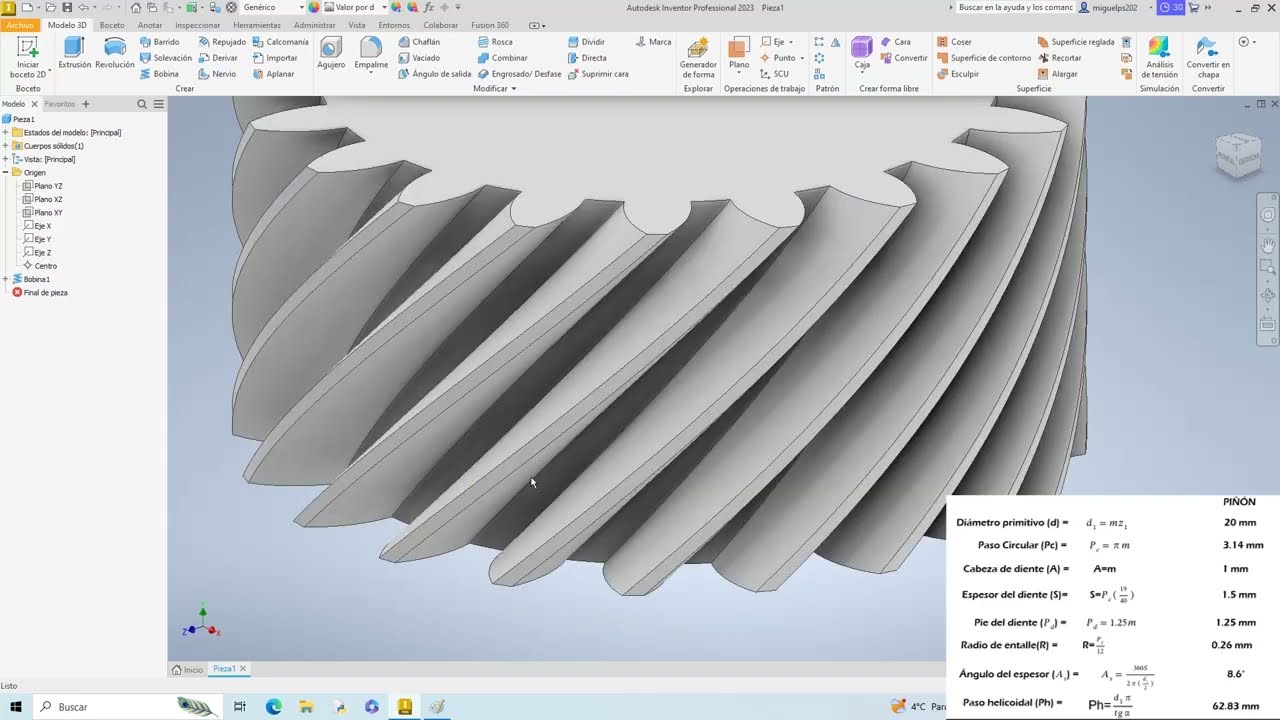Collapse the Origen folder

pos(5,172)
